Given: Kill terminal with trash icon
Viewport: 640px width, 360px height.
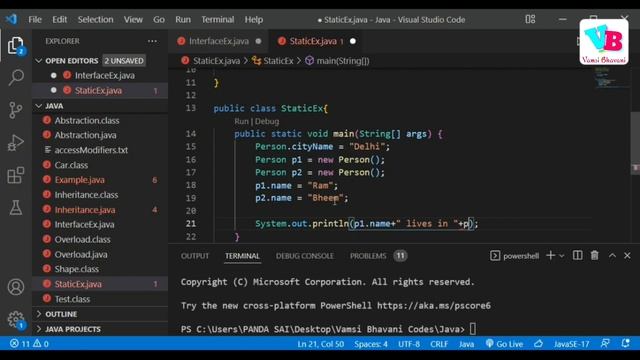Looking at the screenshot, I should 595,256.
